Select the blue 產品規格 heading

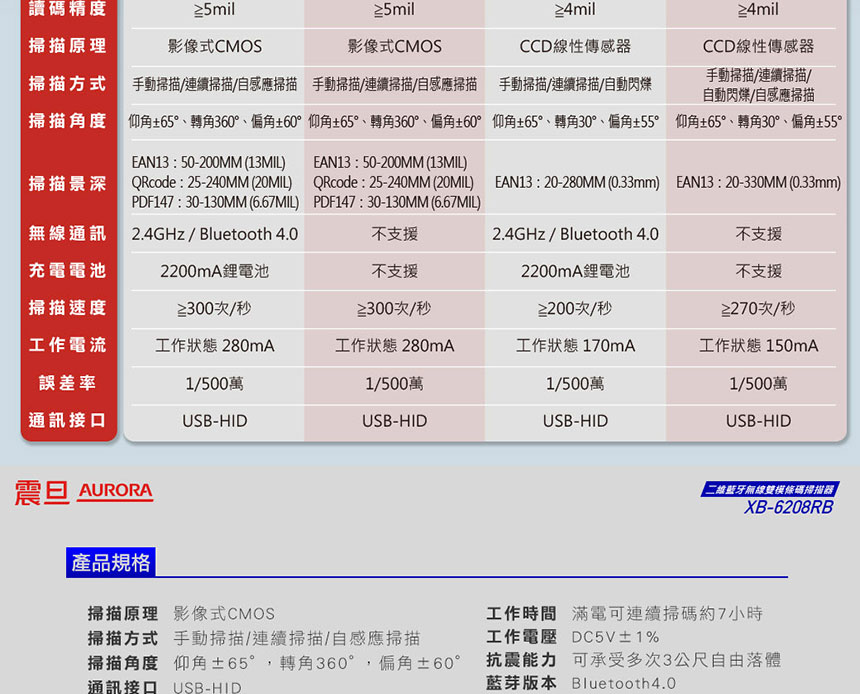[x=111, y=563]
